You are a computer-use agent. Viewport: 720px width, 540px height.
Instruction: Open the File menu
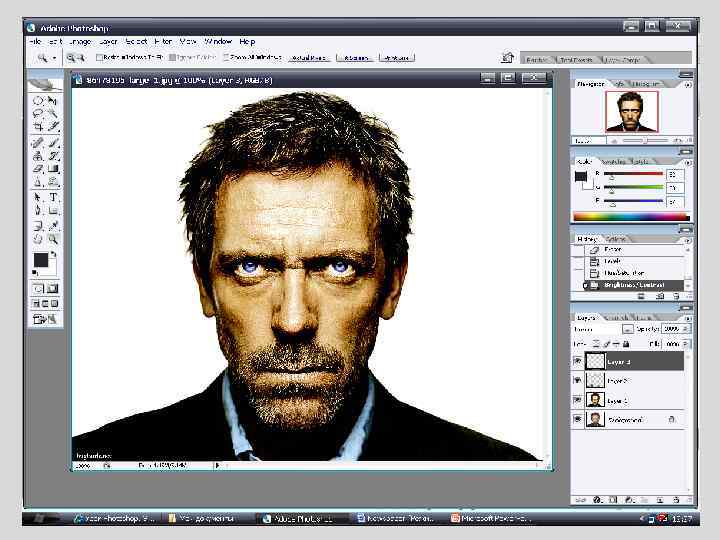[x=35, y=41]
